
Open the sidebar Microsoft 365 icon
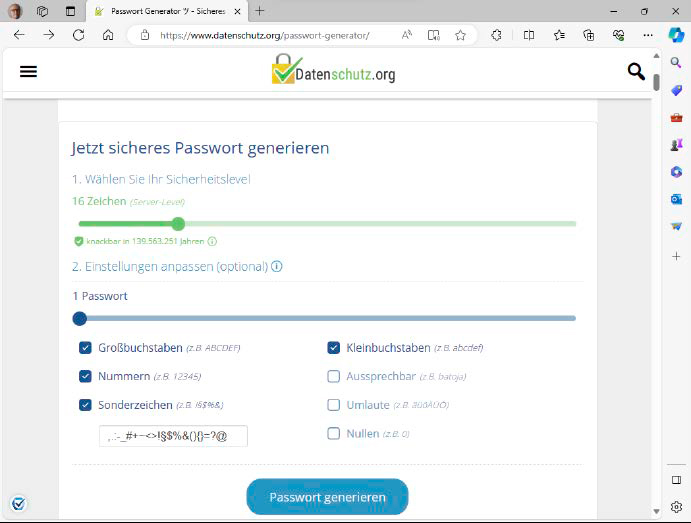pos(676,172)
